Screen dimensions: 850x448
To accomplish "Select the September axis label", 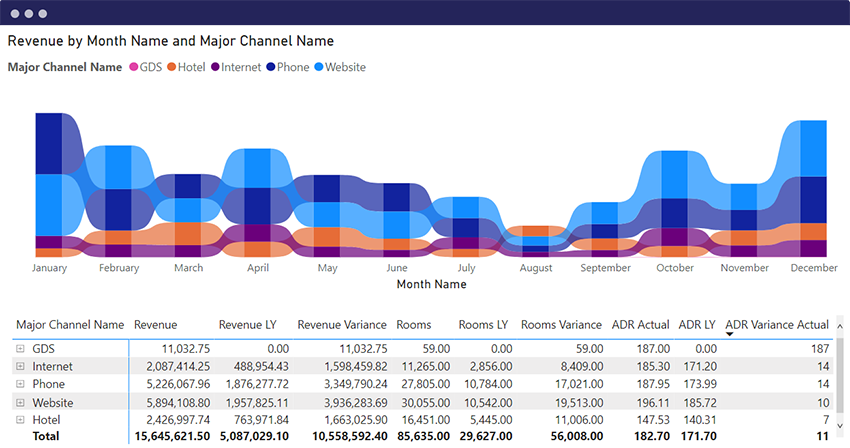I will 606,268.
